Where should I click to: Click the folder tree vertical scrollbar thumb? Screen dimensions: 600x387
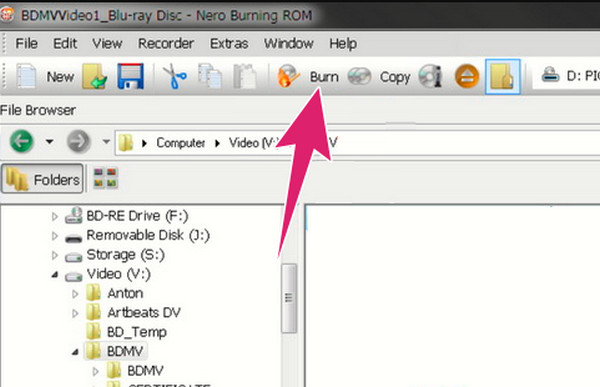click(289, 298)
